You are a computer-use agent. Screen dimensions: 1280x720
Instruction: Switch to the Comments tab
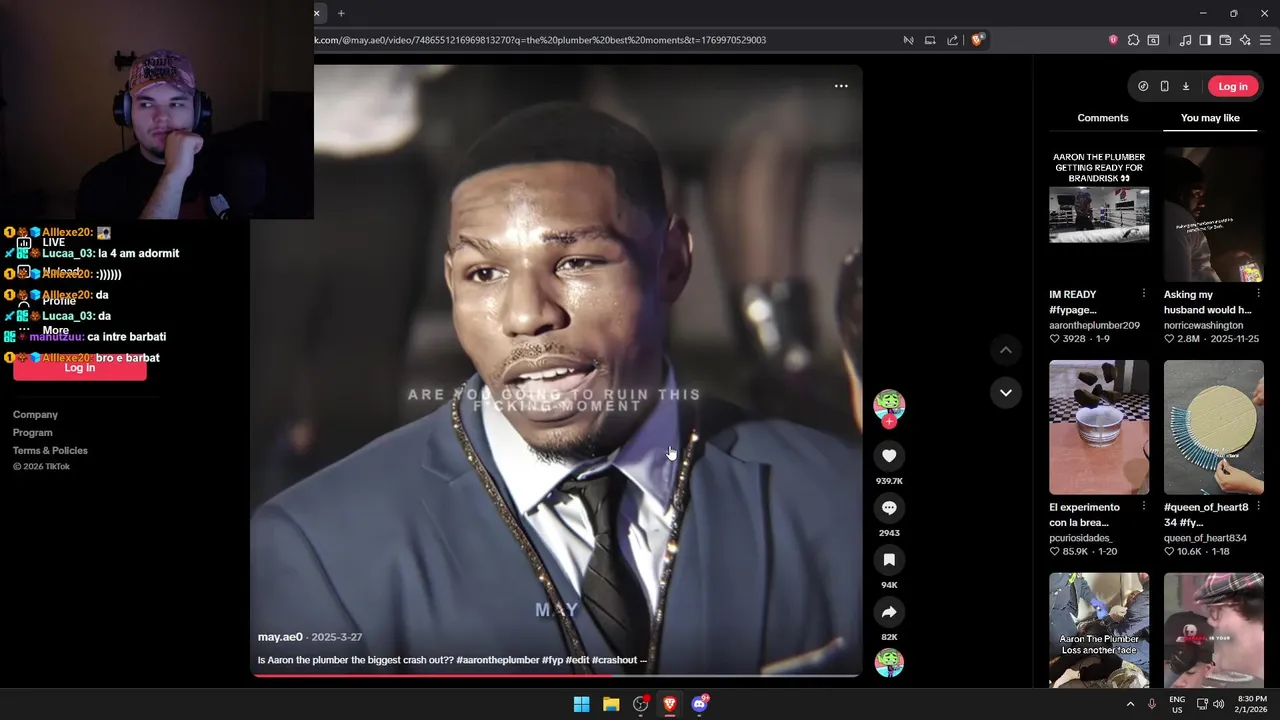[1103, 118]
